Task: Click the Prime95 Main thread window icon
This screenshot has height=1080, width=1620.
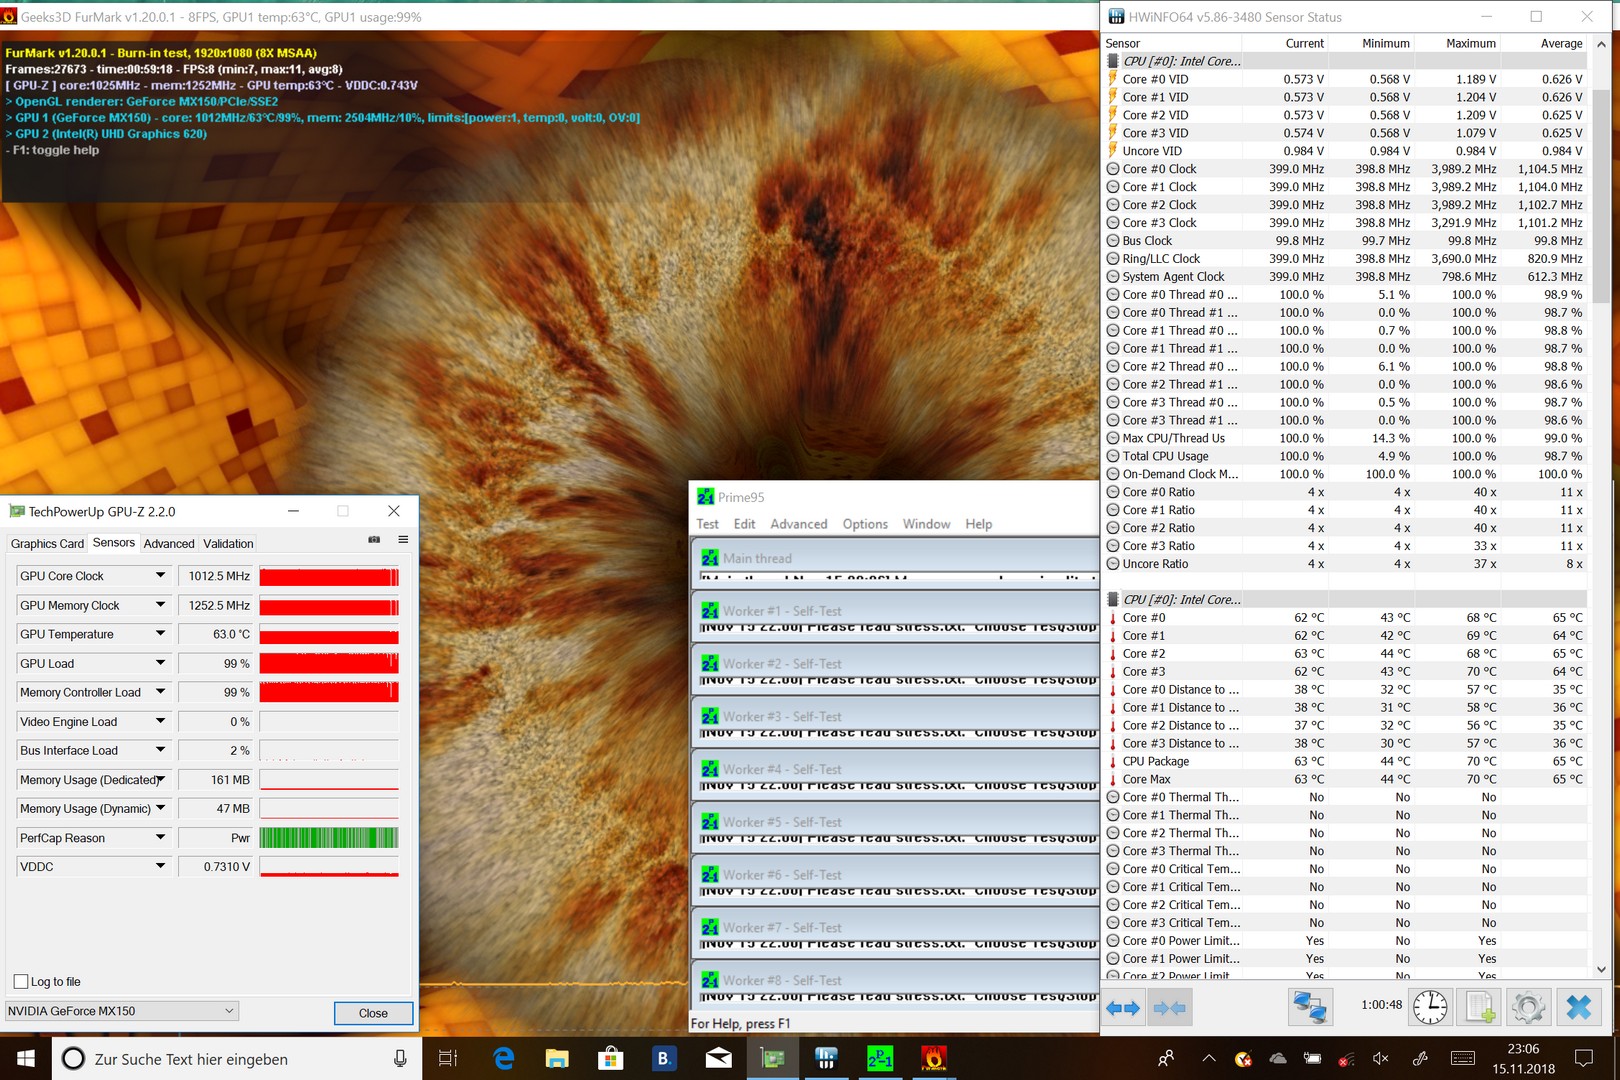Action: click(x=710, y=558)
